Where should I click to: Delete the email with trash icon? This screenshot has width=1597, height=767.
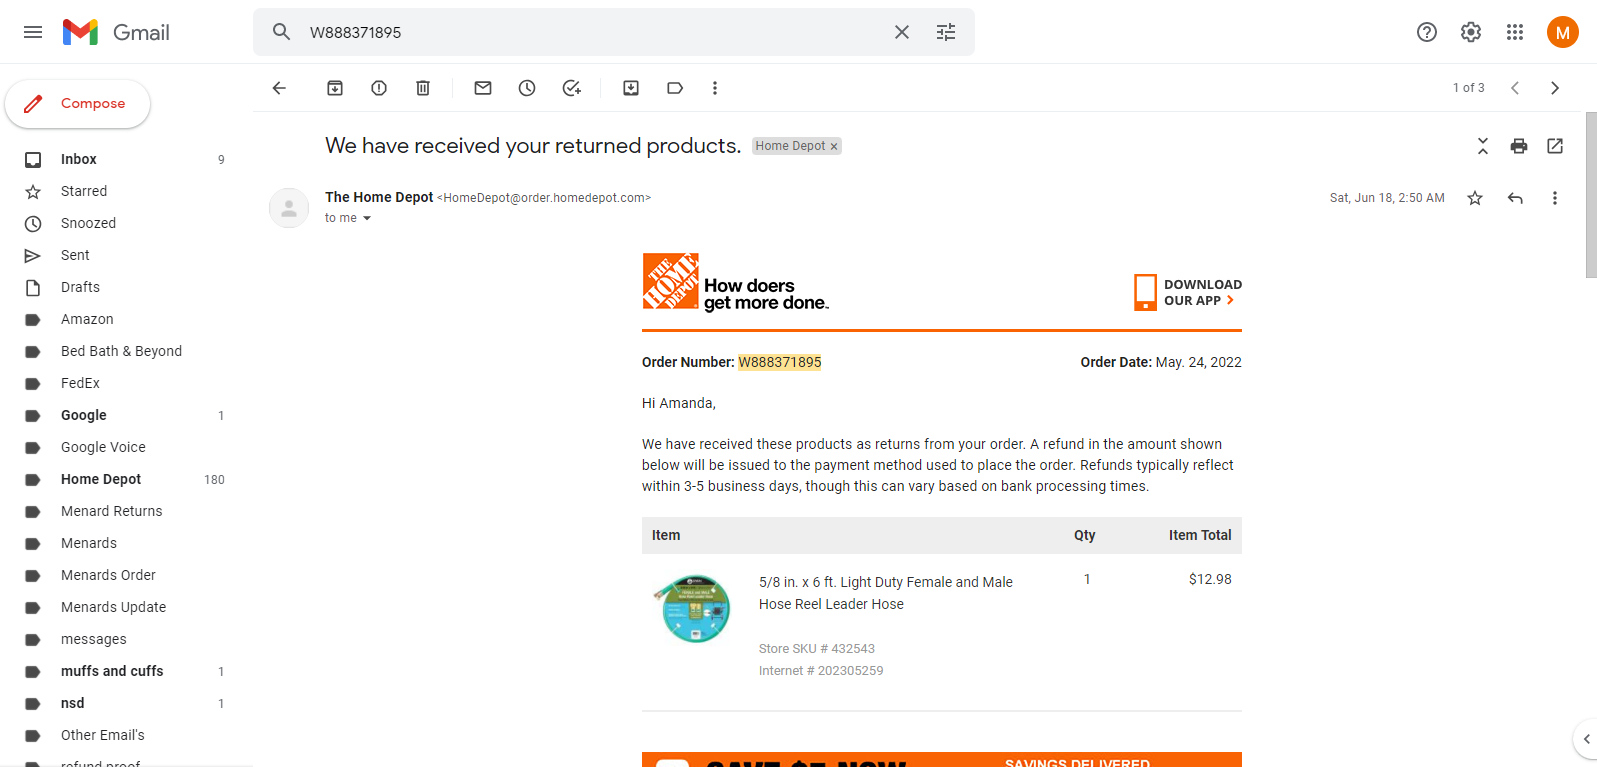(x=423, y=88)
